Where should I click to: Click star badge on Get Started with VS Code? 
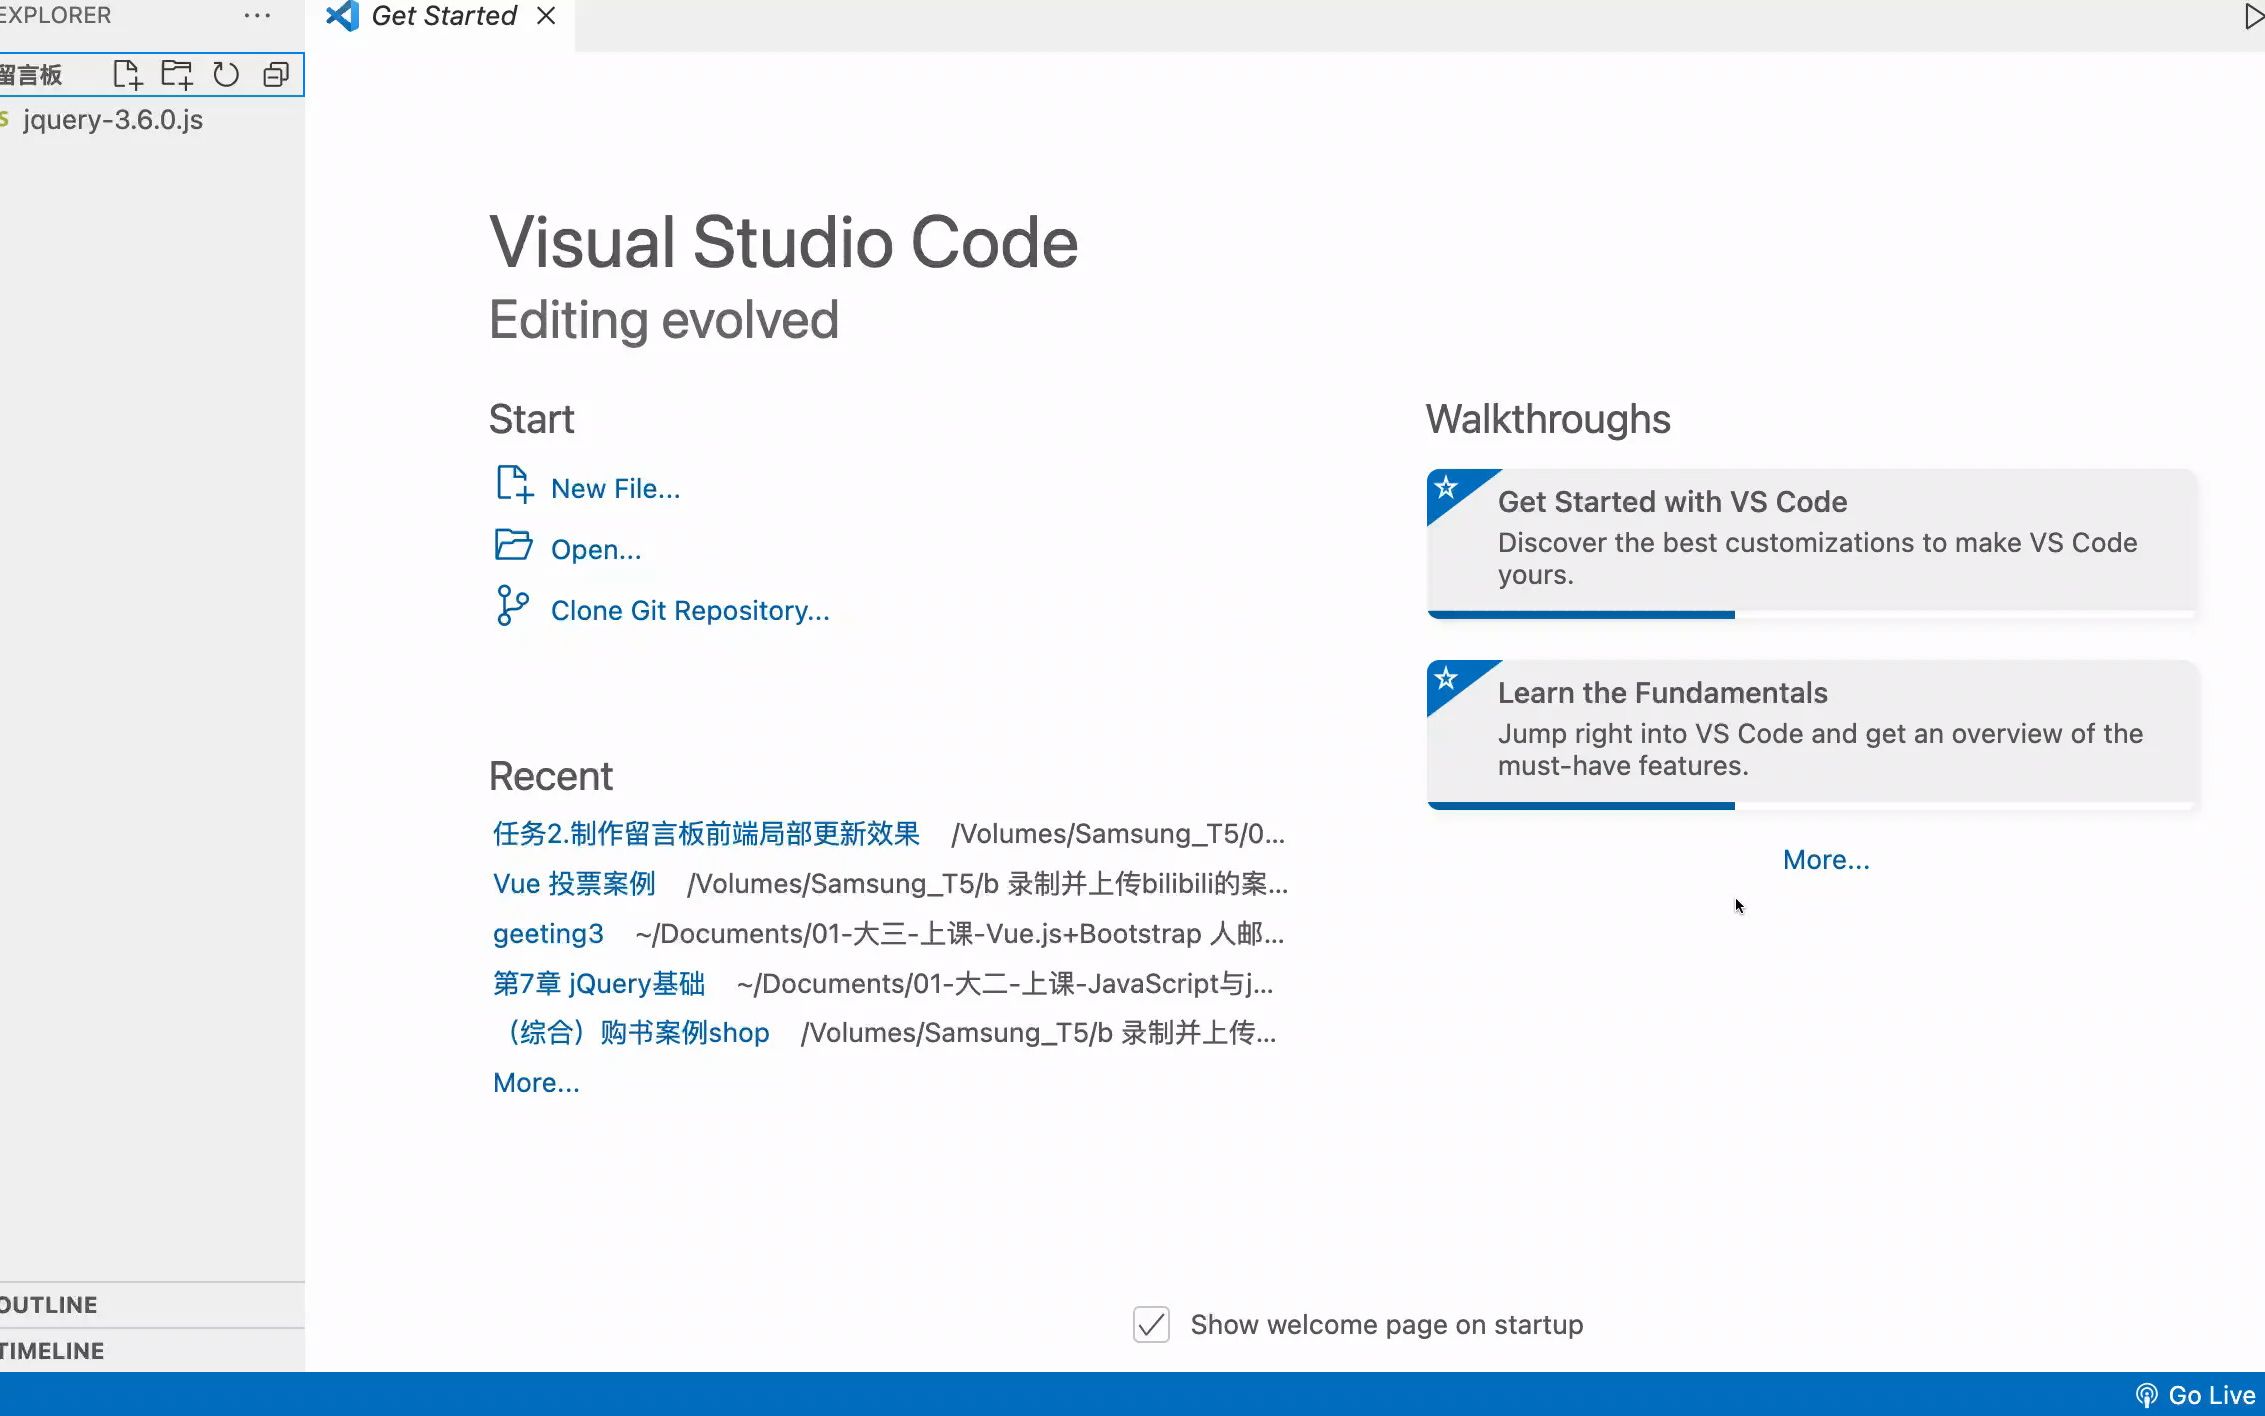[1446, 488]
